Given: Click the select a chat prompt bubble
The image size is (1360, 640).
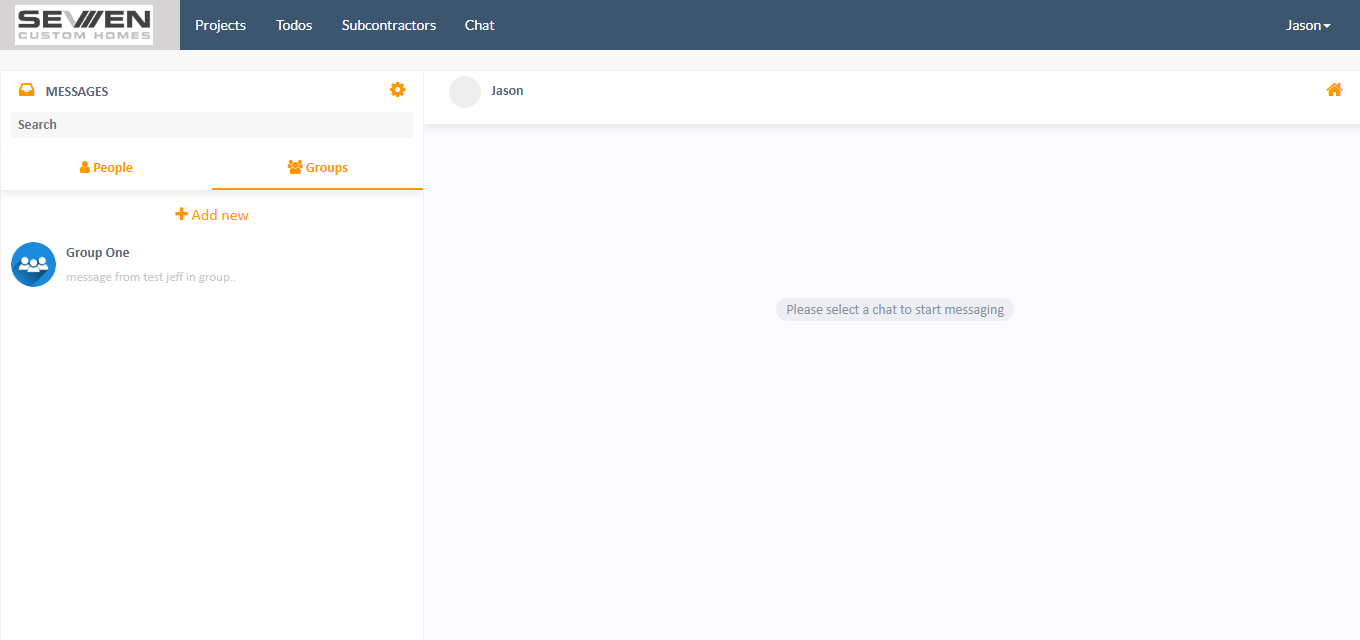Looking at the screenshot, I should tap(894, 309).
